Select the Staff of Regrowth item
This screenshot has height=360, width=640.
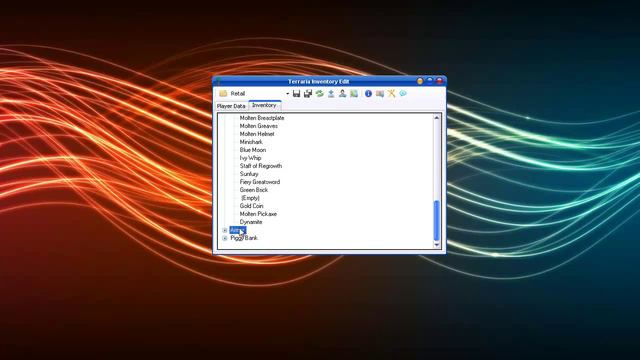pos(261,166)
